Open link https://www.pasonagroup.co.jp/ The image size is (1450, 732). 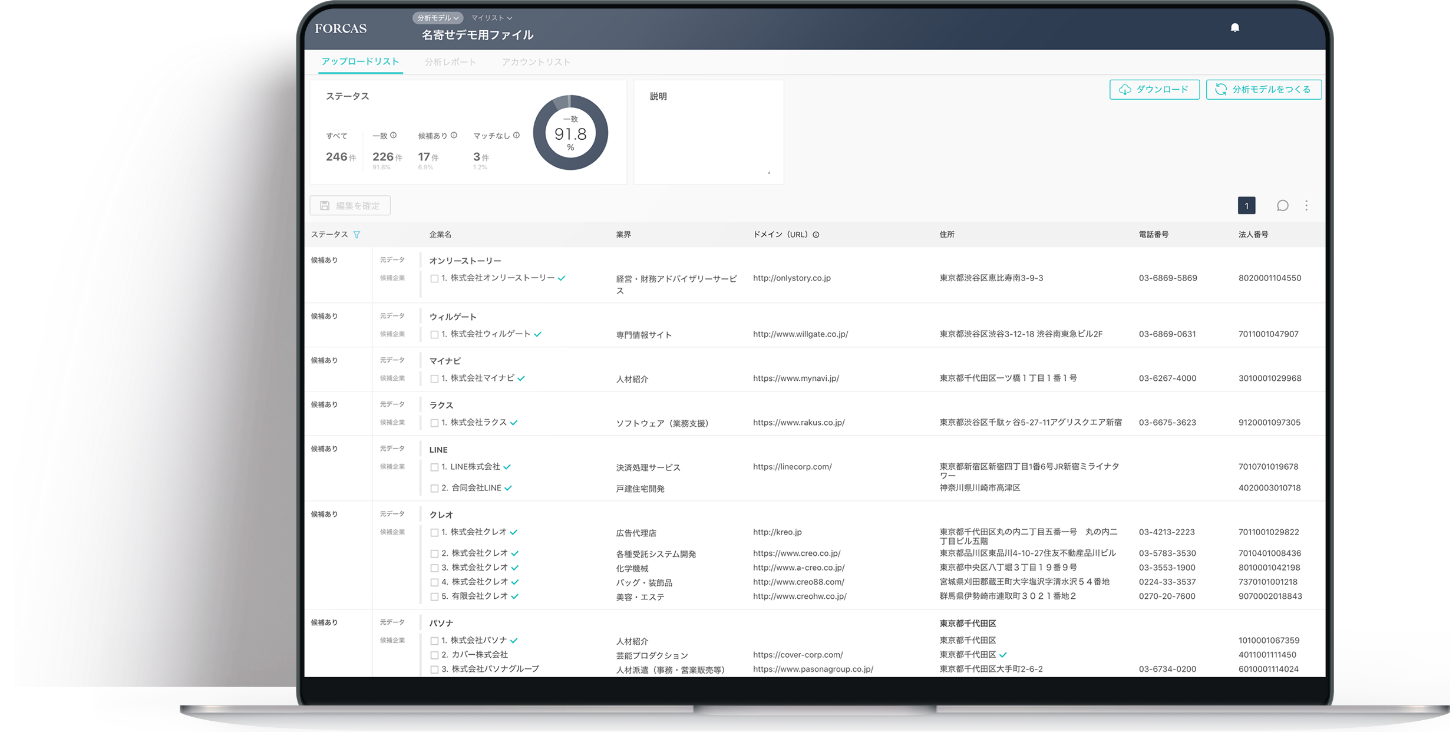click(x=813, y=669)
